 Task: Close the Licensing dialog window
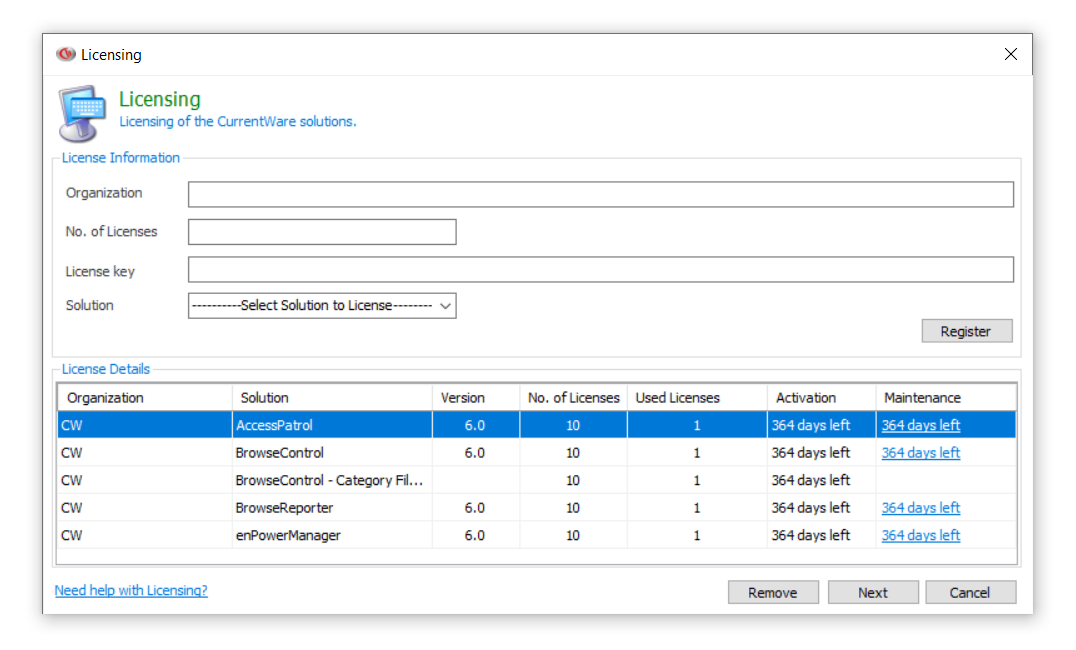[1010, 54]
